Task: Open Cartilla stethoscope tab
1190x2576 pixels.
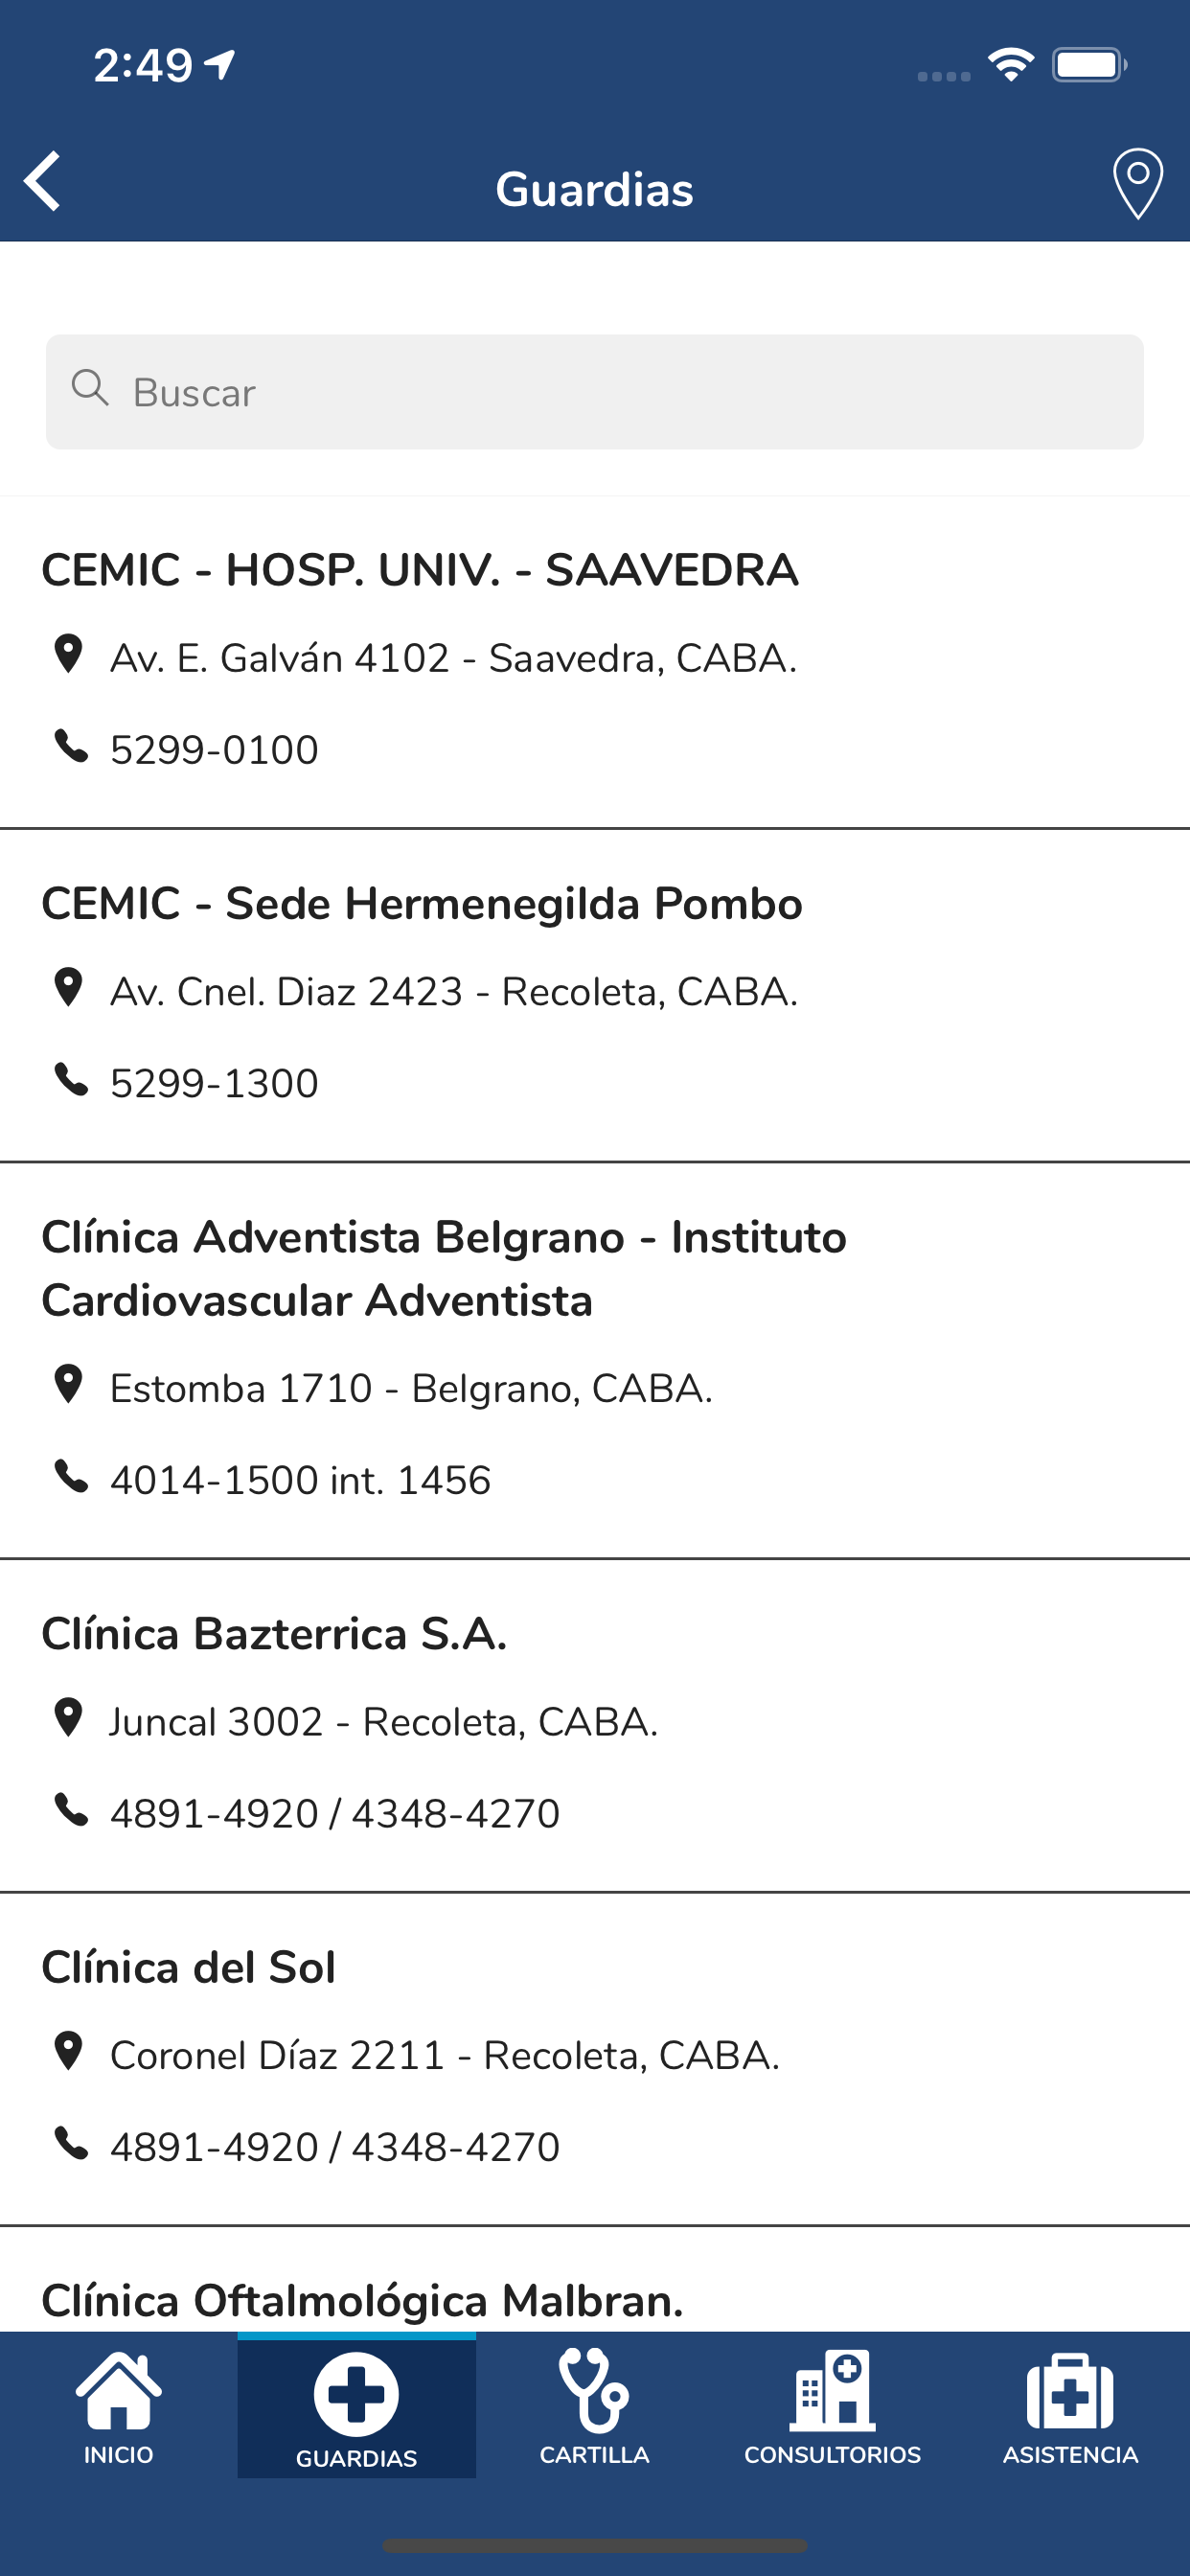Action: (595, 2408)
